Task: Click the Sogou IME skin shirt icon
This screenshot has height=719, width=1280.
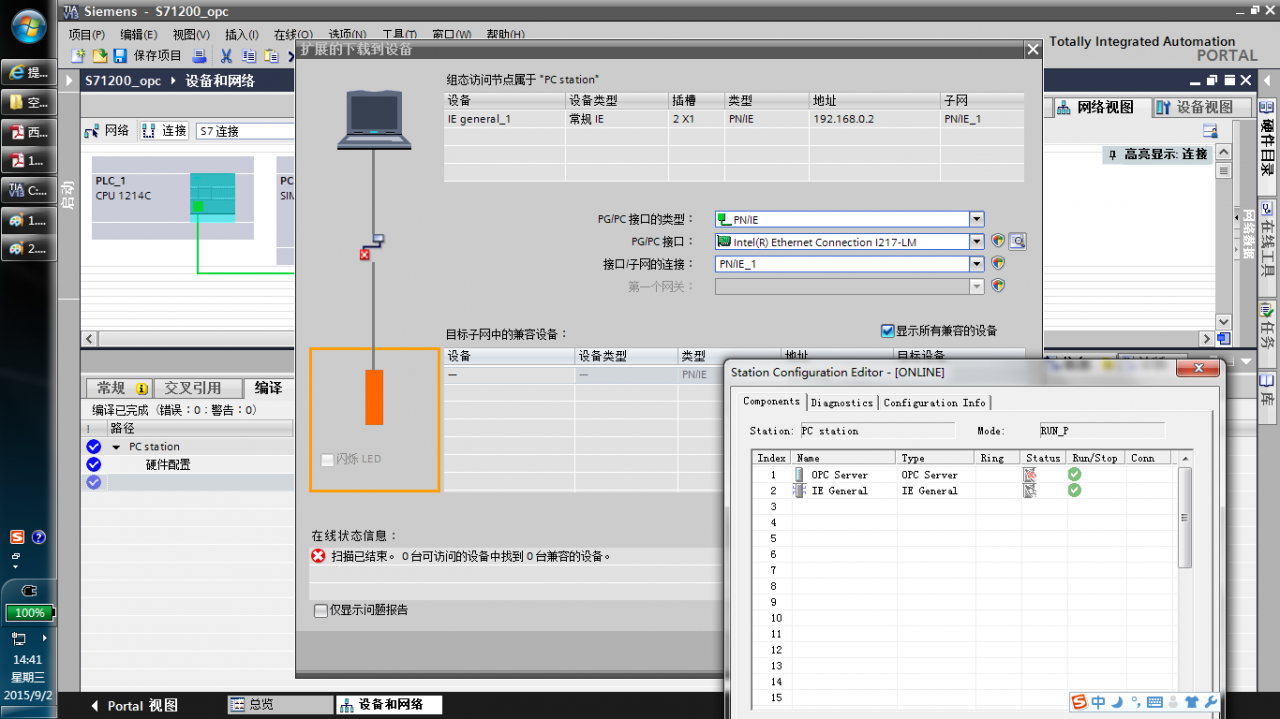Action: pyautogui.click(x=1192, y=702)
